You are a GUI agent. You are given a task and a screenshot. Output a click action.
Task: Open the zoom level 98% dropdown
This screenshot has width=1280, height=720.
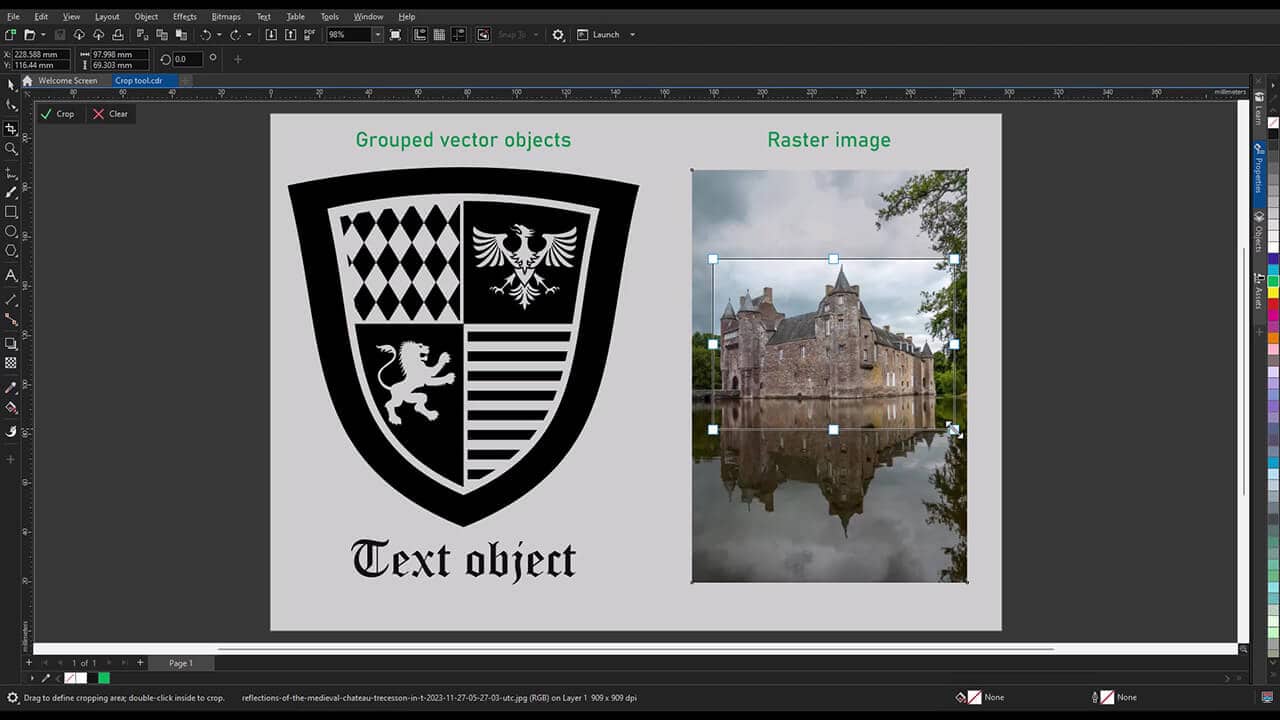(377, 34)
